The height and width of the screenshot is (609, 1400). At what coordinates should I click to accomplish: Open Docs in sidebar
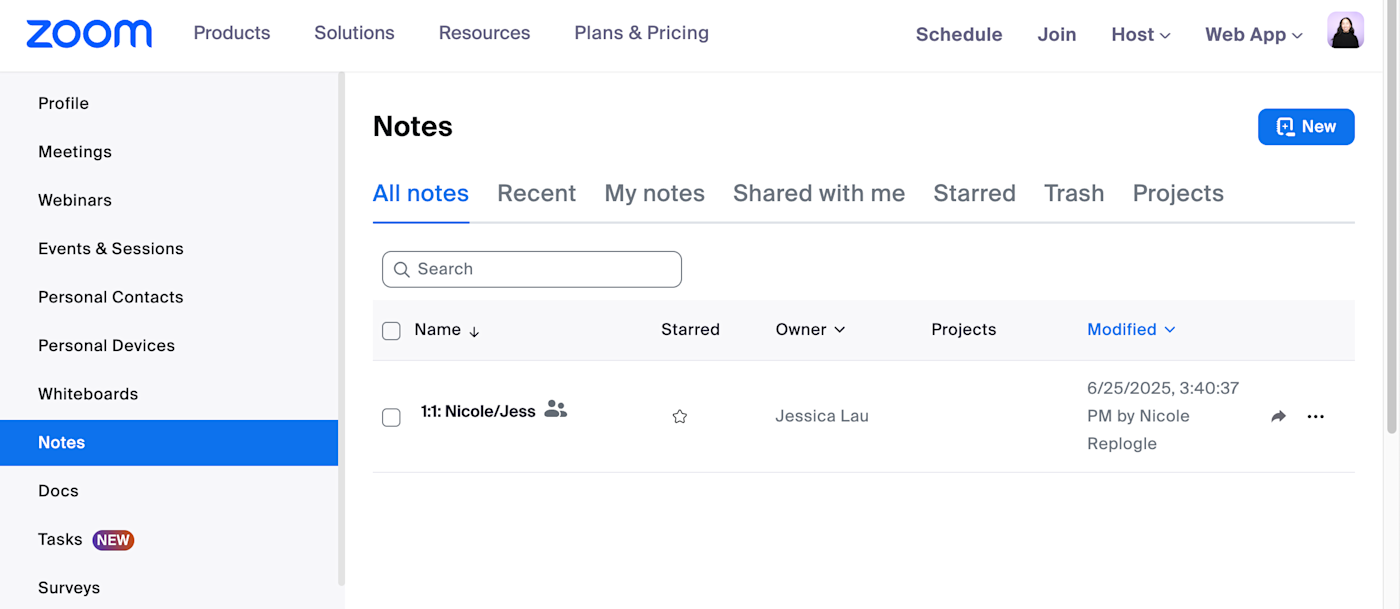click(58, 491)
